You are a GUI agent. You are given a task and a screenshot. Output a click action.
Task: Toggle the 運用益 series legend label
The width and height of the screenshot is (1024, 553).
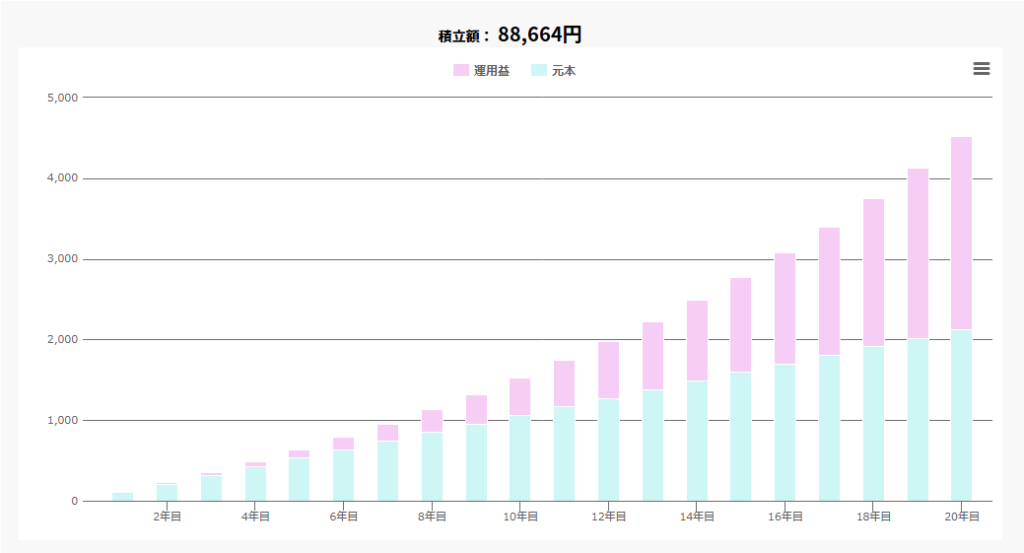tap(491, 71)
